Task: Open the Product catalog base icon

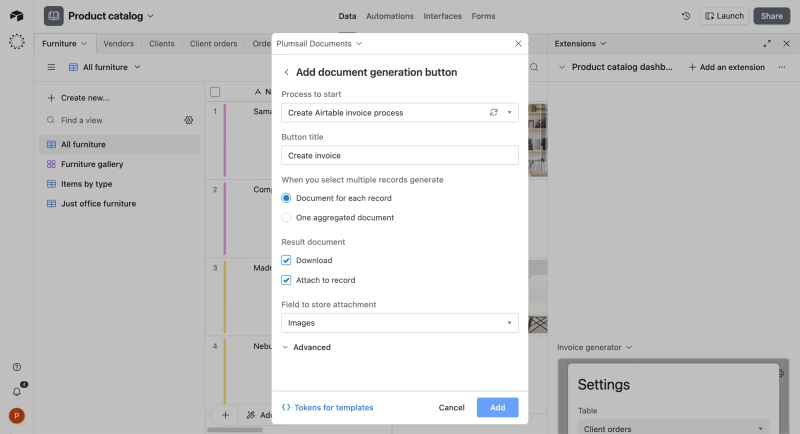Action: (x=54, y=16)
